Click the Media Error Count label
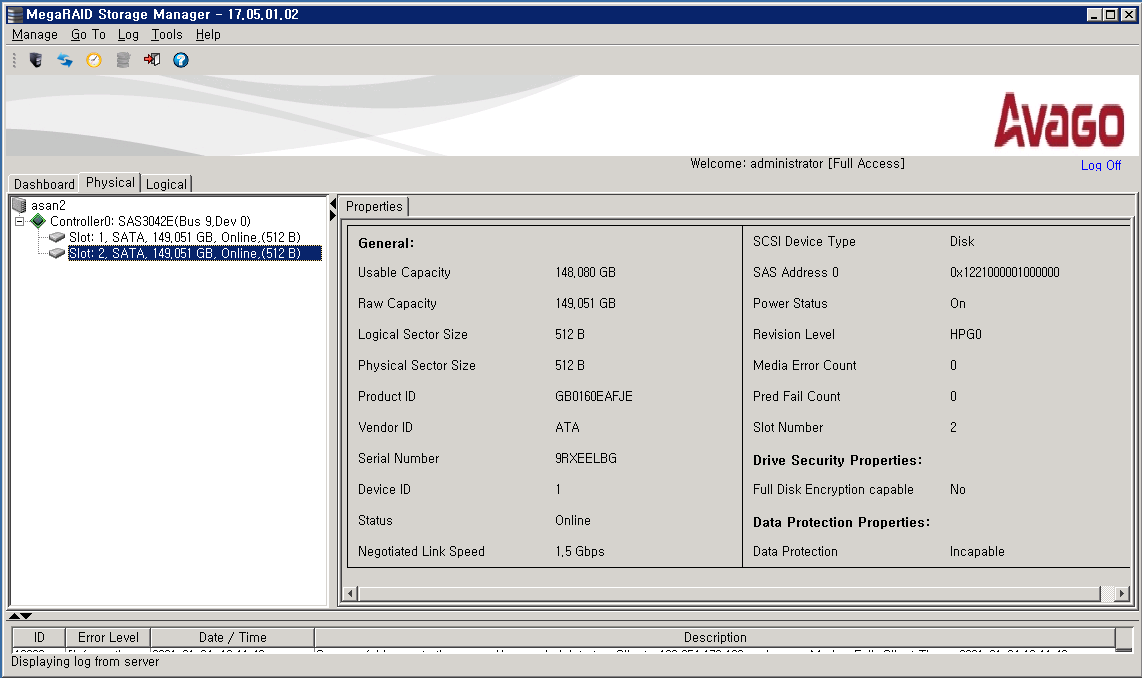 [x=805, y=365]
